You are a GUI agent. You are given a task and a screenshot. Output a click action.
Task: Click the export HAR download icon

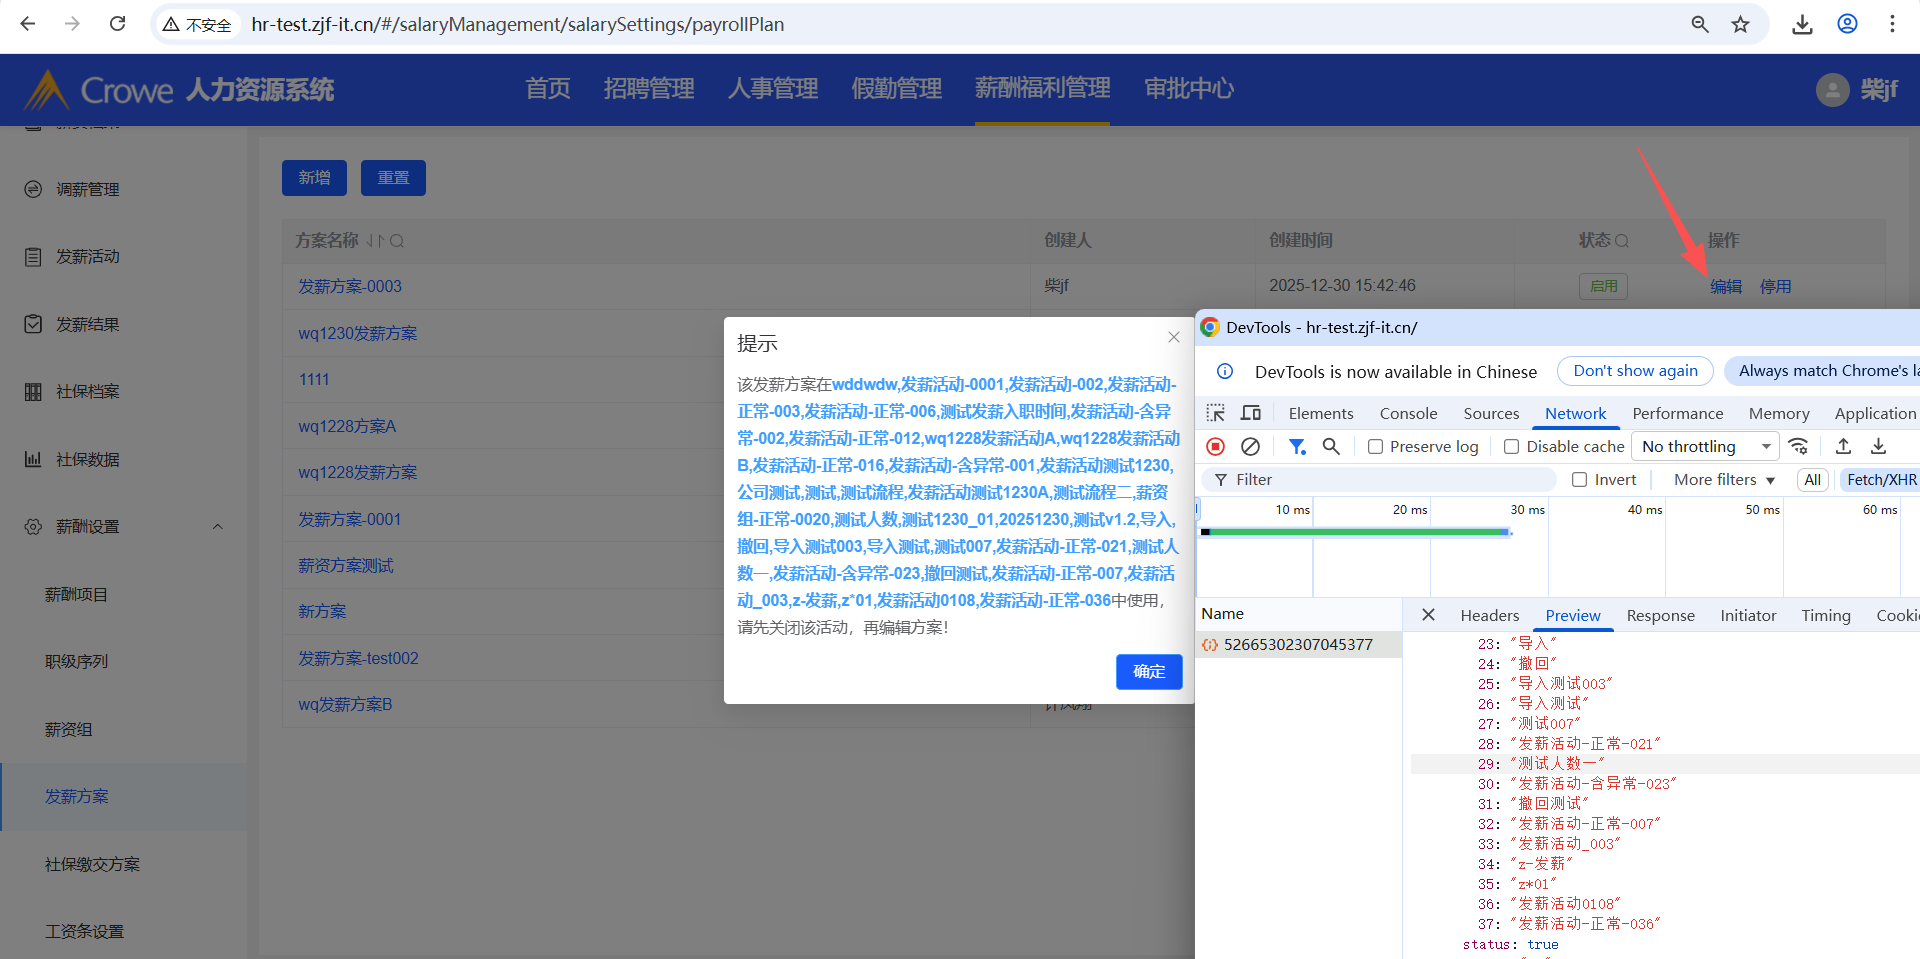click(x=1879, y=447)
